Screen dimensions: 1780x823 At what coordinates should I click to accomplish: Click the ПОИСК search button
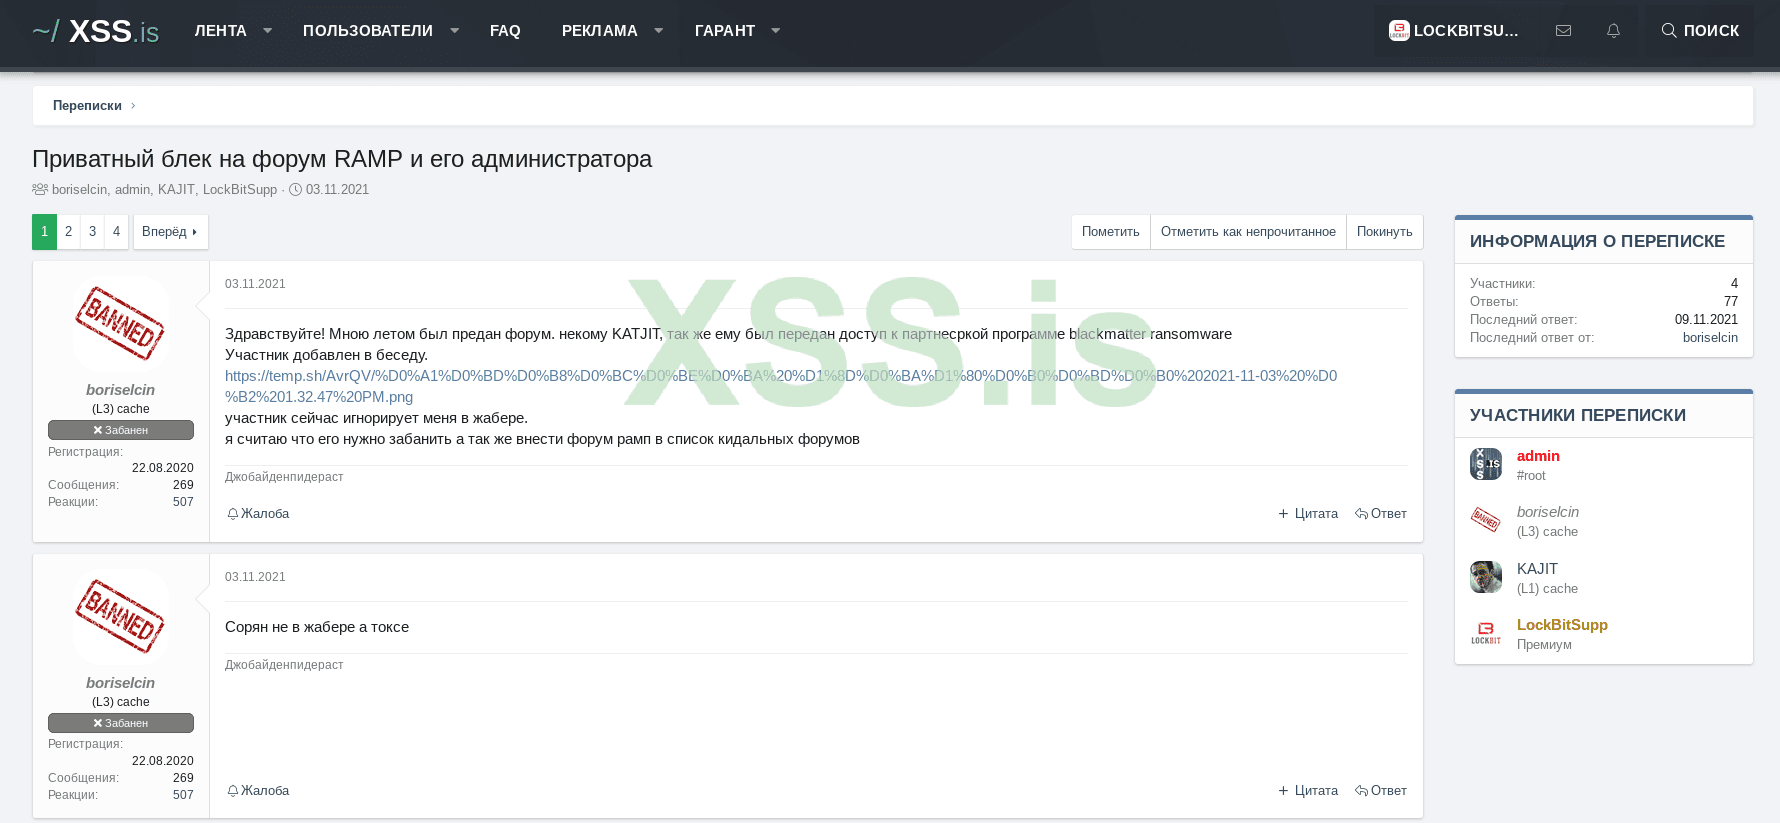pos(1700,31)
